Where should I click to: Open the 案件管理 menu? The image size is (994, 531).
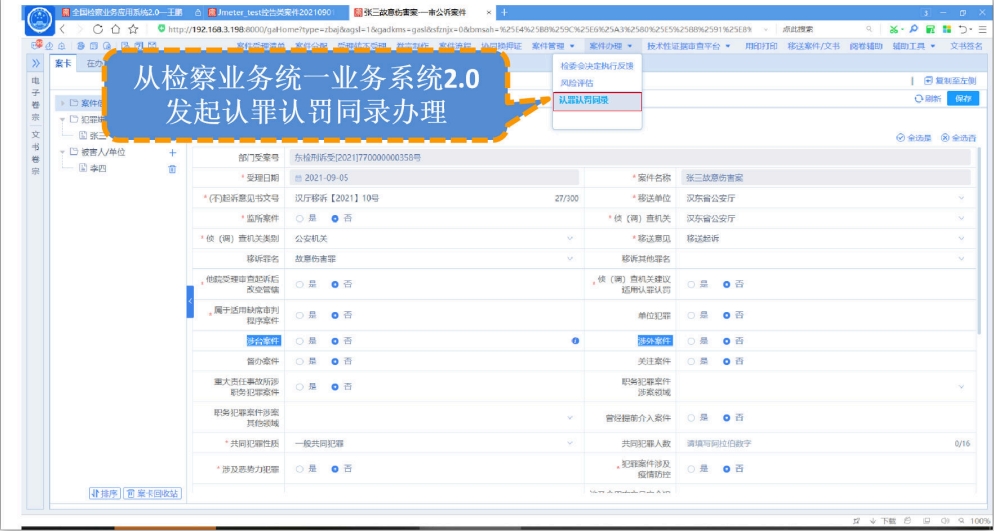tap(553, 46)
